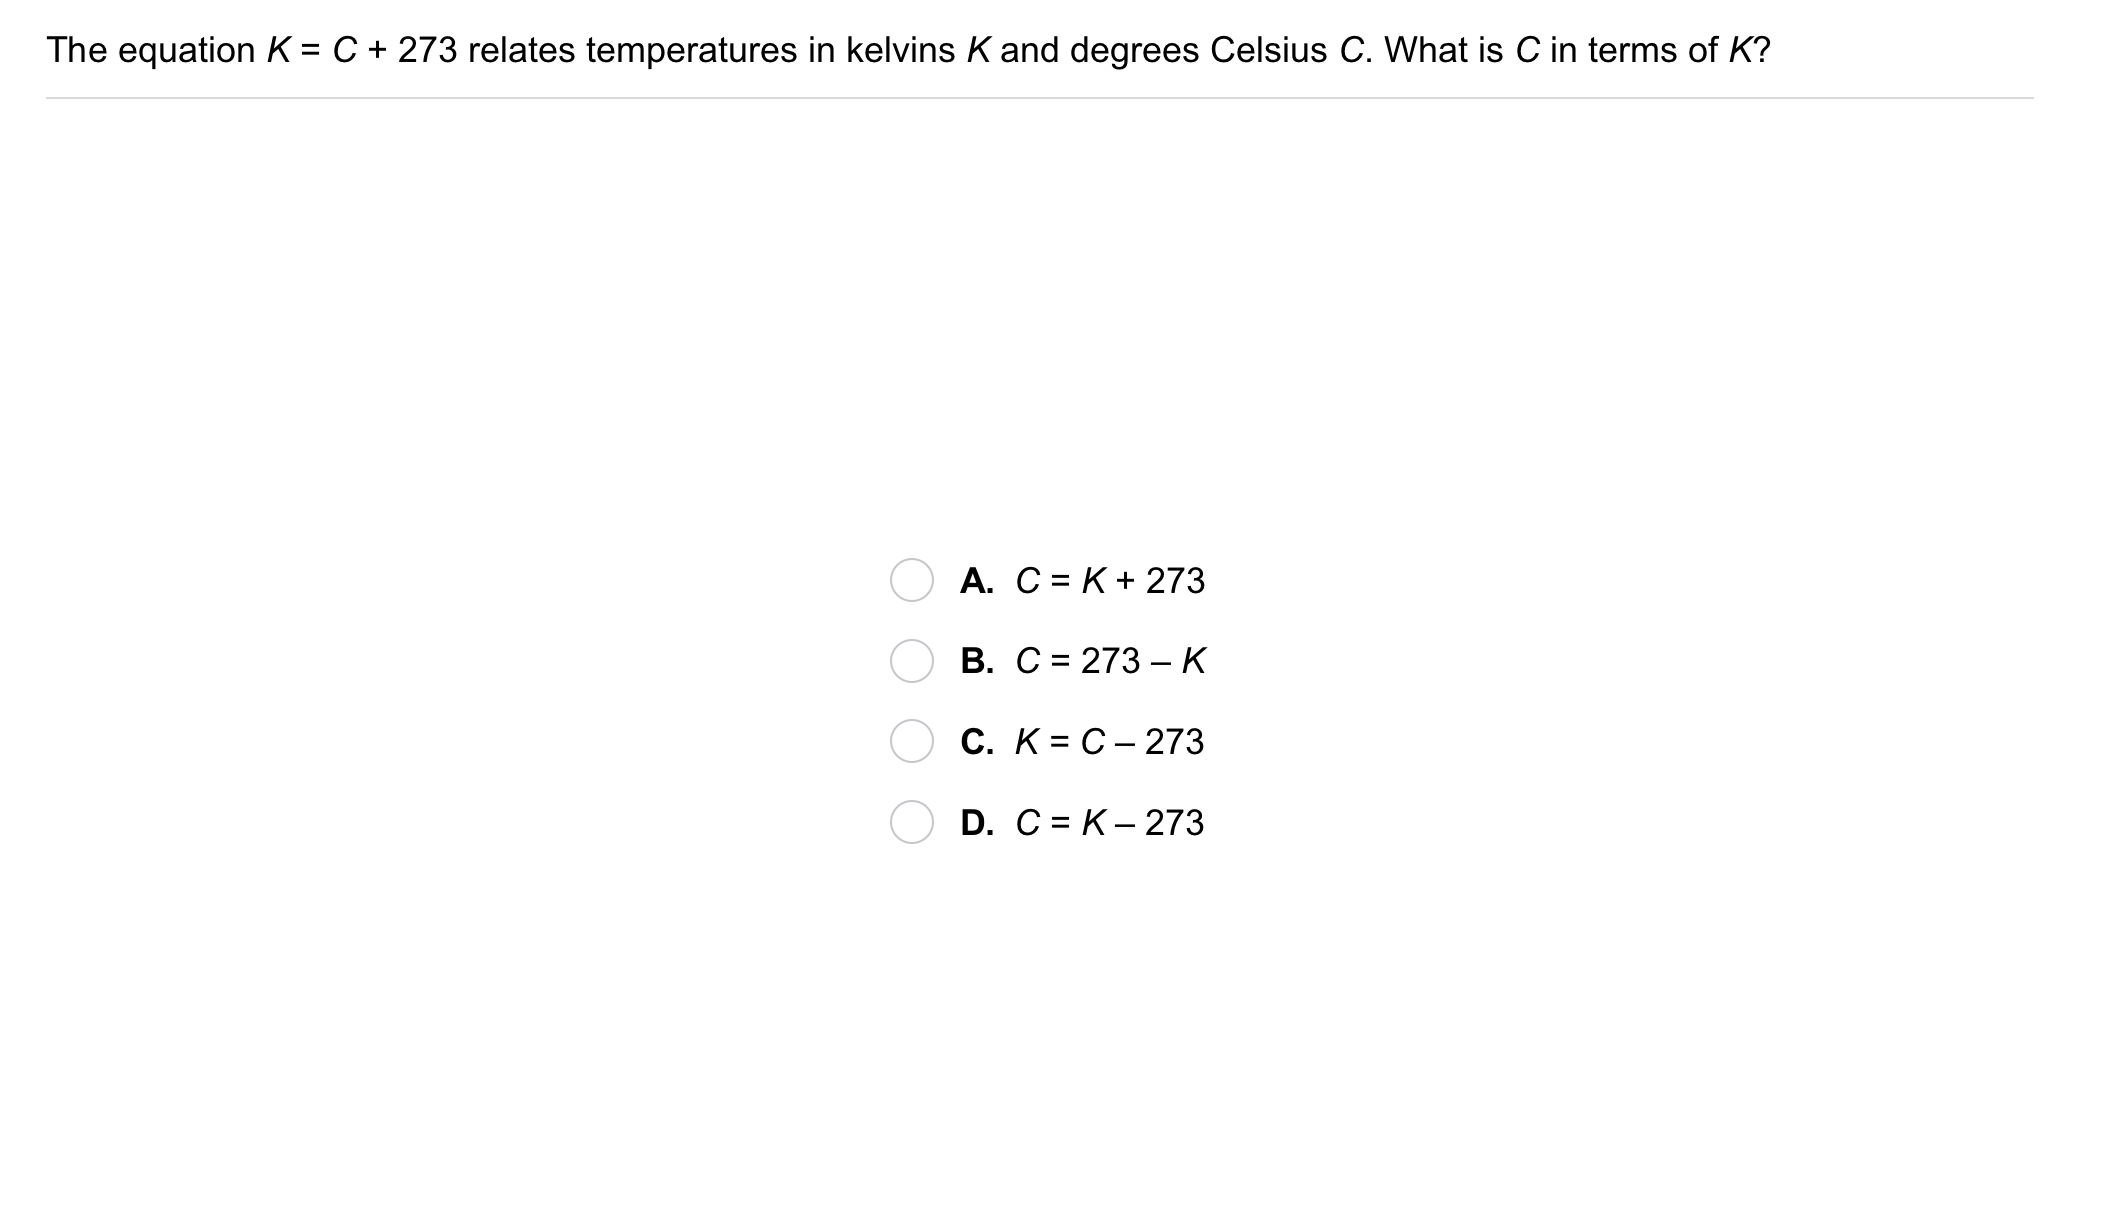Click answer text "C = K + 273"

point(1110,581)
